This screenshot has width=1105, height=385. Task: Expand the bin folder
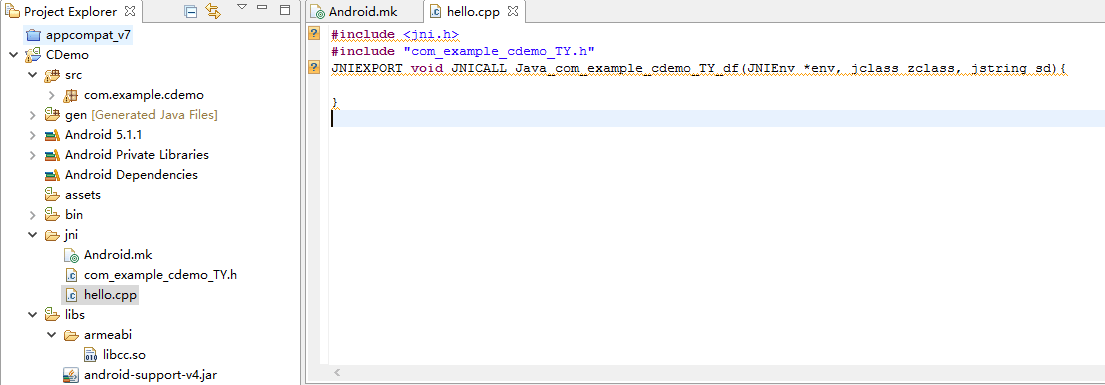pyautogui.click(x=32, y=214)
